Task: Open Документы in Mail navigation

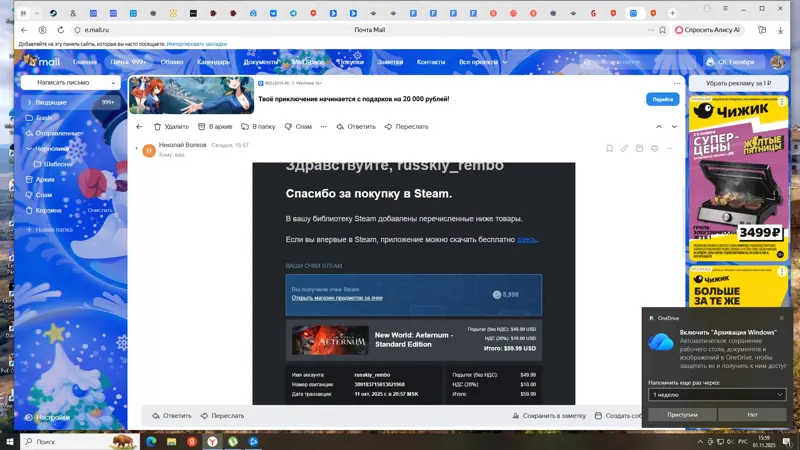Action: 261,62
